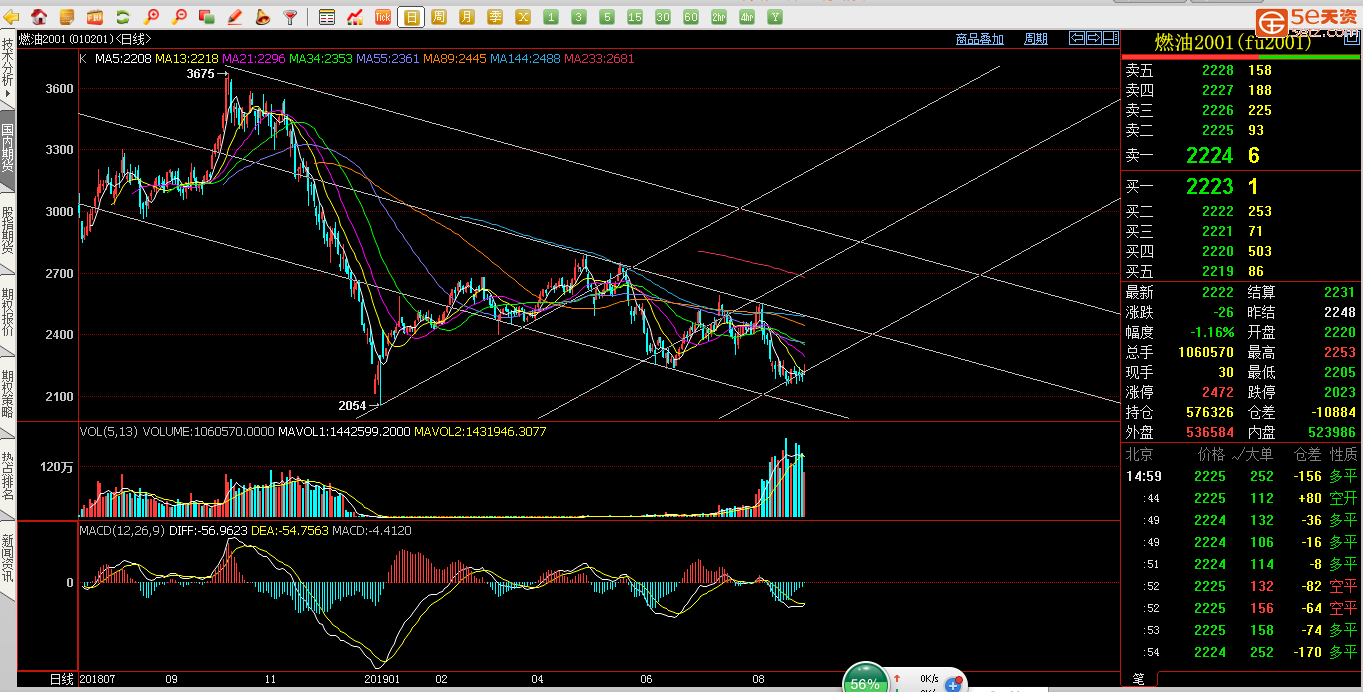Click the previous contract left-arrow box
1363x692 pixels.
click(1076, 38)
